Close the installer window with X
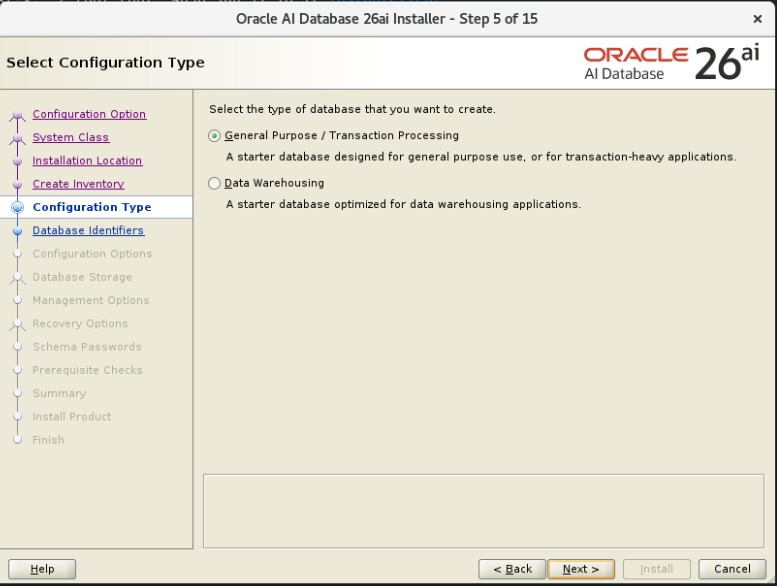Screen dimensions: 777x586 [x=757, y=19]
